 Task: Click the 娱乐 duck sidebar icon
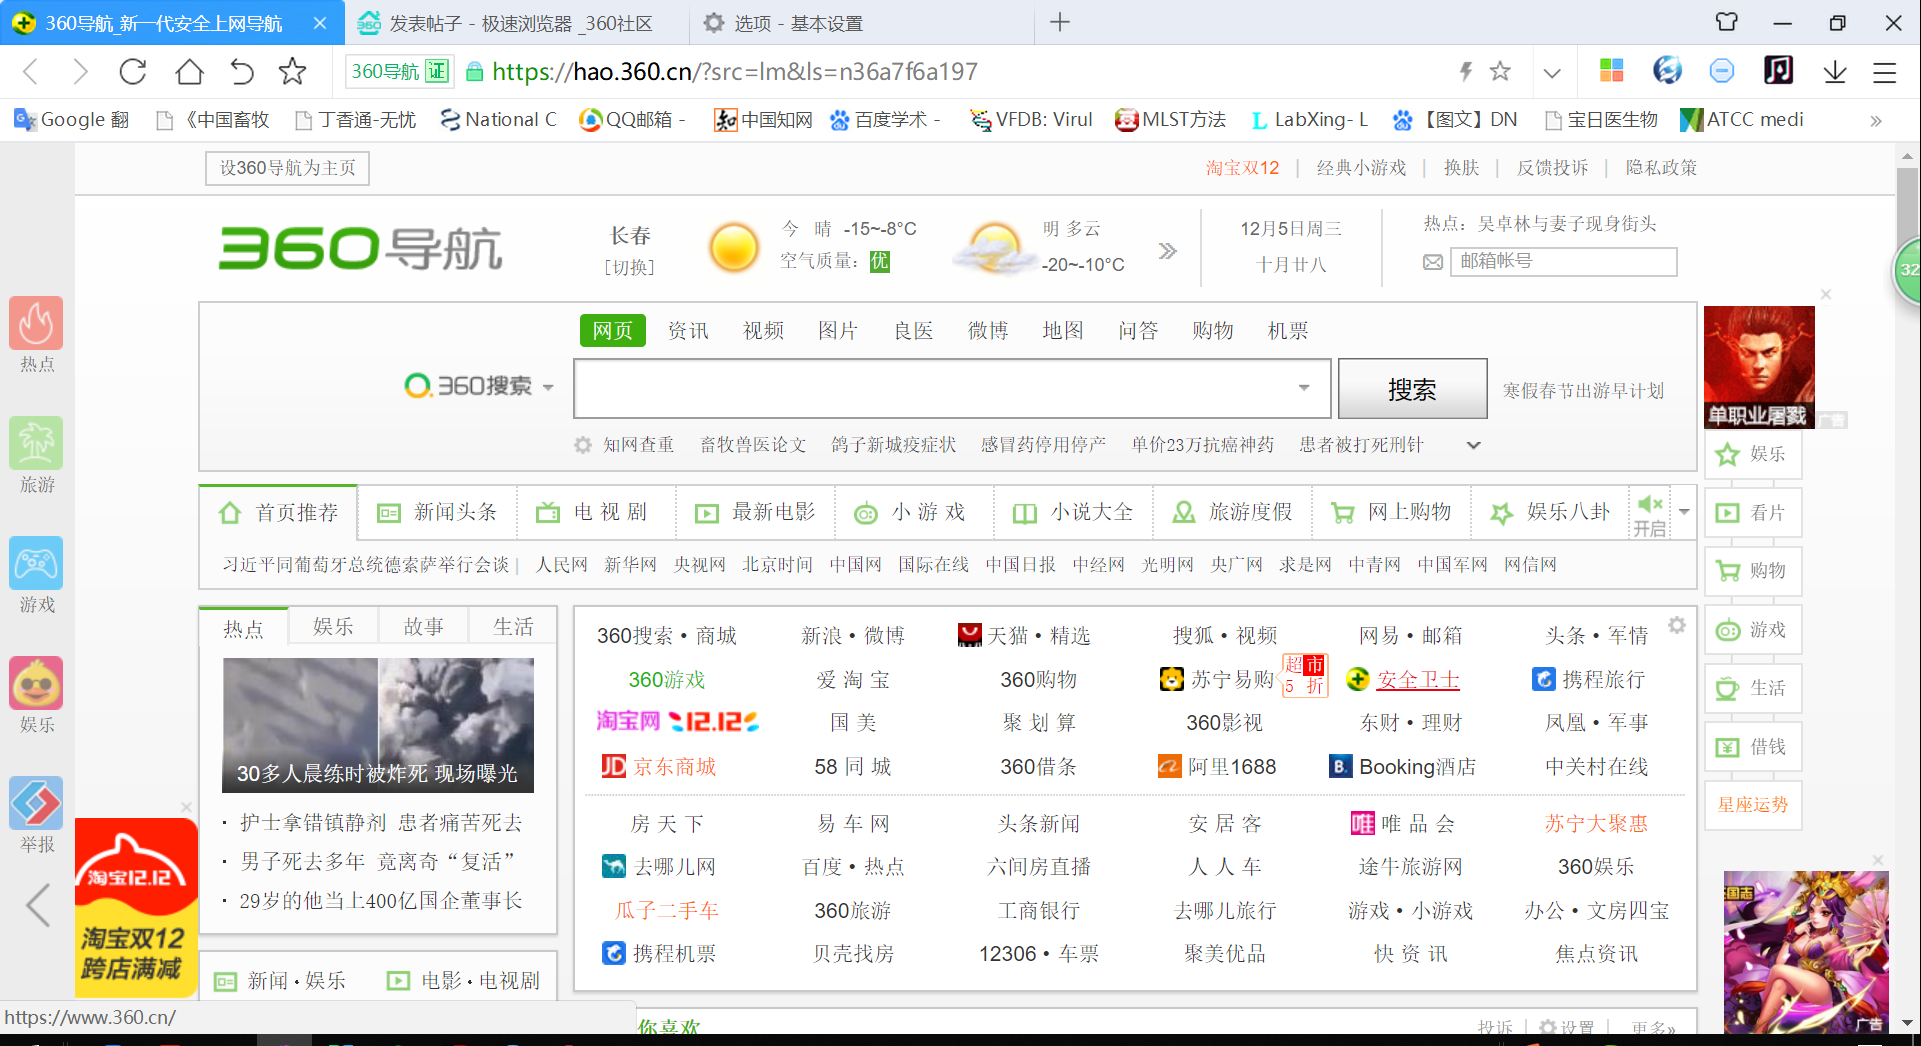[x=36, y=683]
